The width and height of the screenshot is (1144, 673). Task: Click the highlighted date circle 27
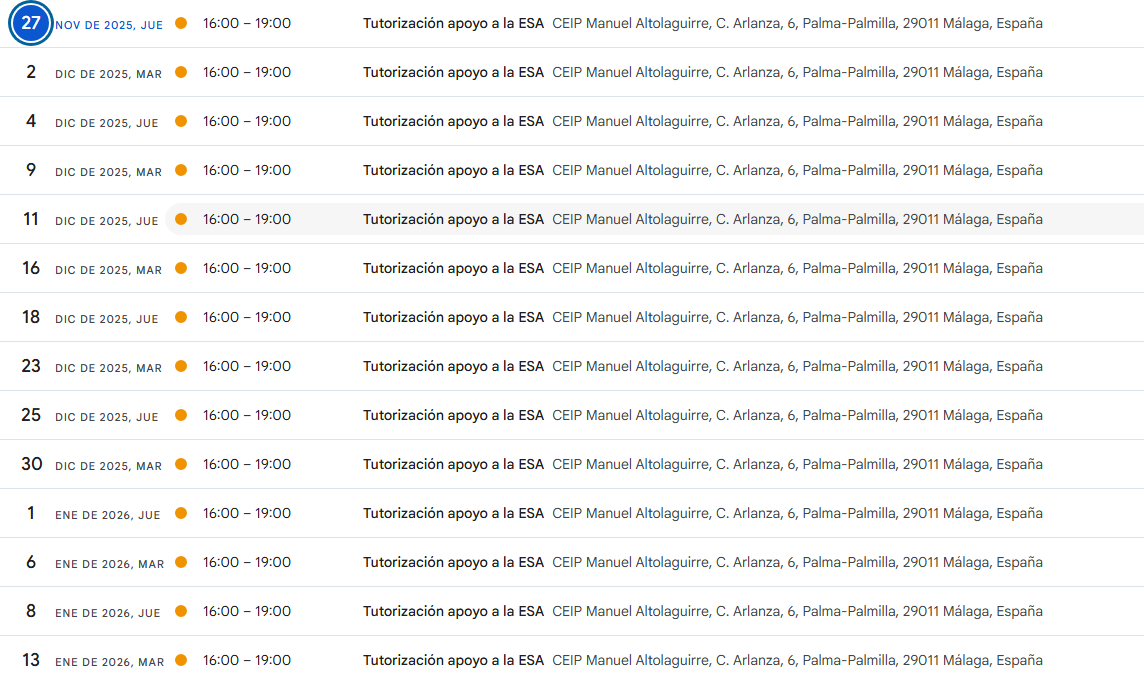click(31, 23)
